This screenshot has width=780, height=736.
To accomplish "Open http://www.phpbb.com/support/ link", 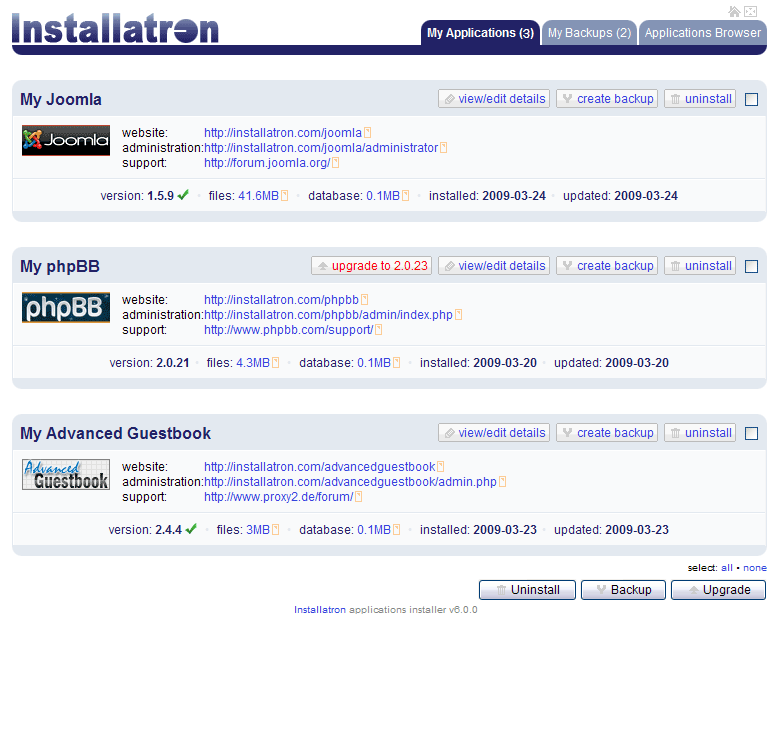I will (x=289, y=330).
